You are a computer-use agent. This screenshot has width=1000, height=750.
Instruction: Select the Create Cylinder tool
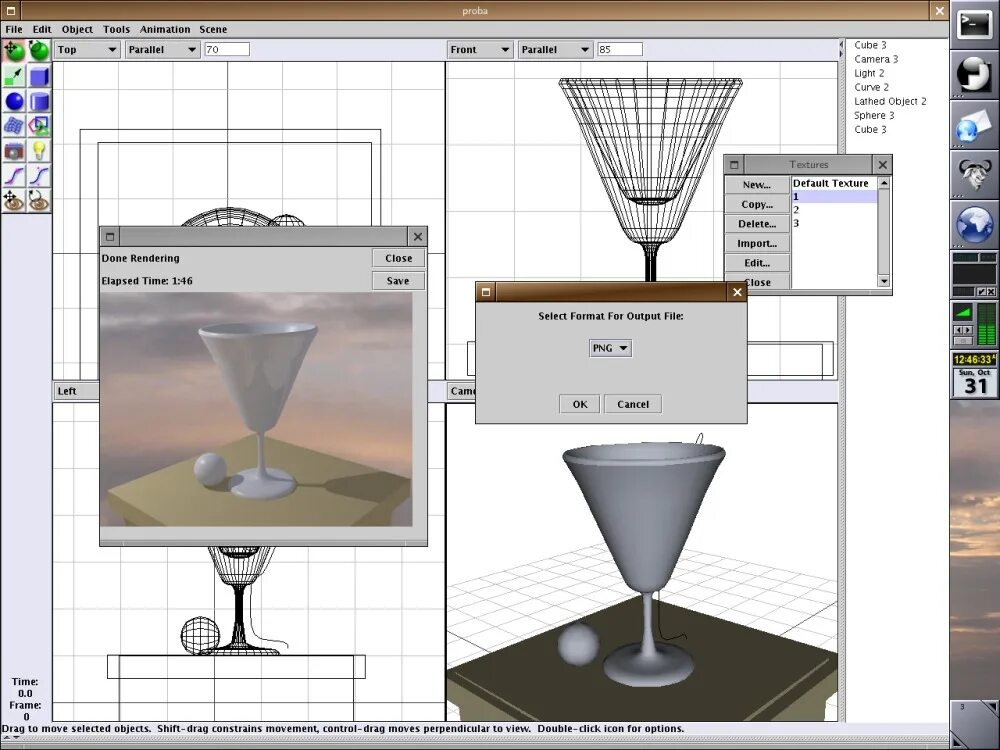[x=39, y=101]
